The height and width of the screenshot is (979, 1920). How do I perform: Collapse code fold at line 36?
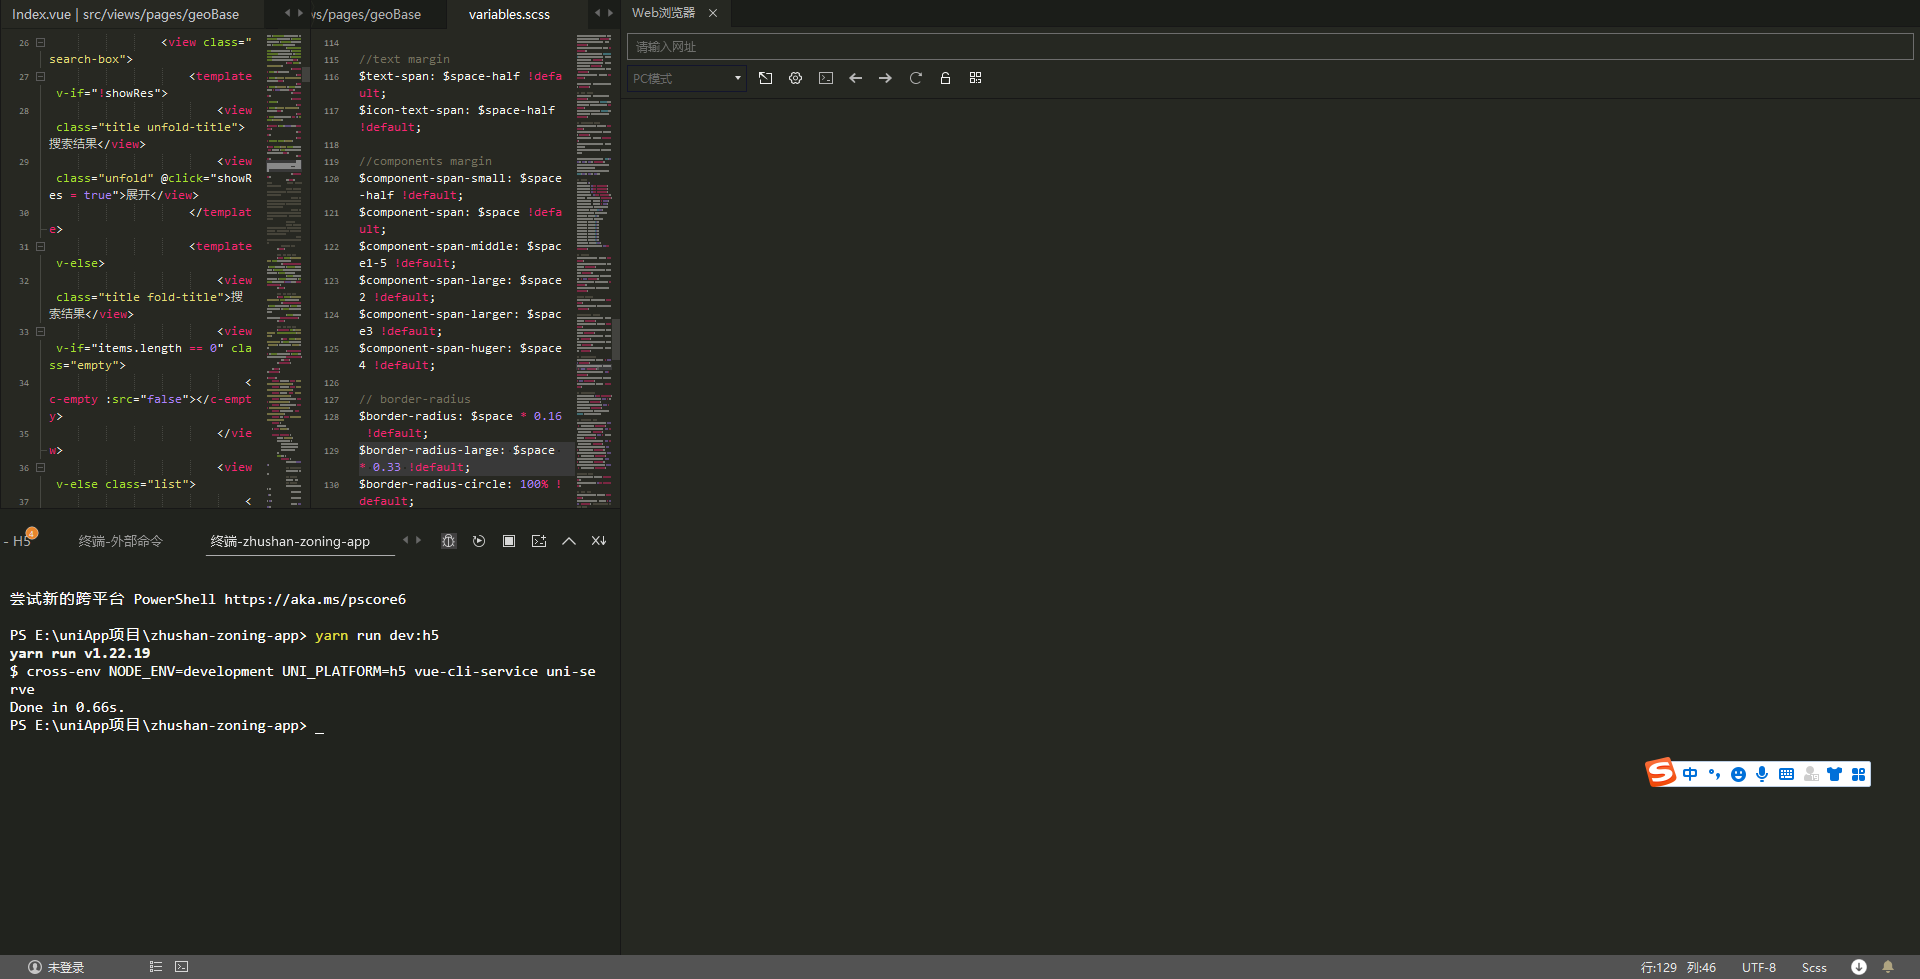tap(40, 467)
